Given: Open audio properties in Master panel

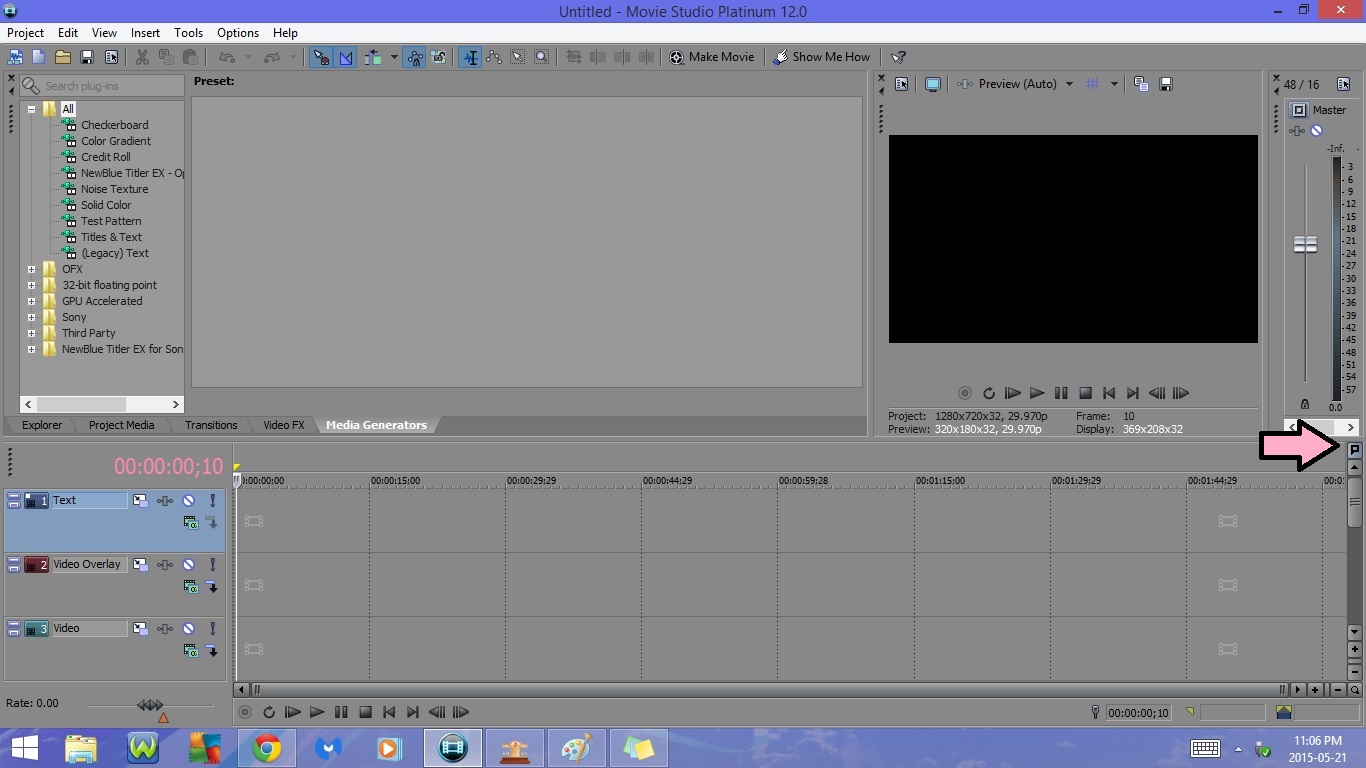Looking at the screenshot, I should point(1343,84).
